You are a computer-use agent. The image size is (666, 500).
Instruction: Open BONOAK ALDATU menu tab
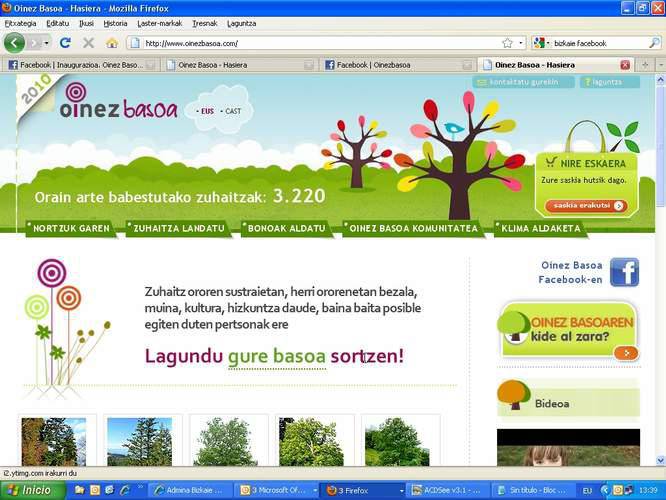pyautogui.click(x=286, y=229)
